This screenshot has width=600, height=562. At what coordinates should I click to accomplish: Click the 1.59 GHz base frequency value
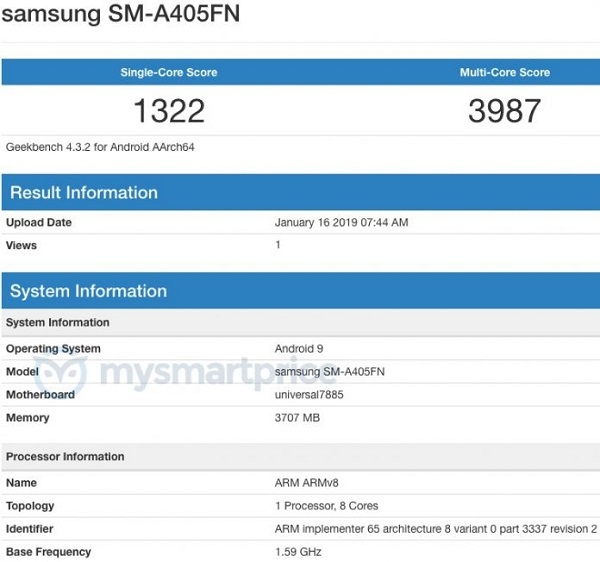click(299, 552)
